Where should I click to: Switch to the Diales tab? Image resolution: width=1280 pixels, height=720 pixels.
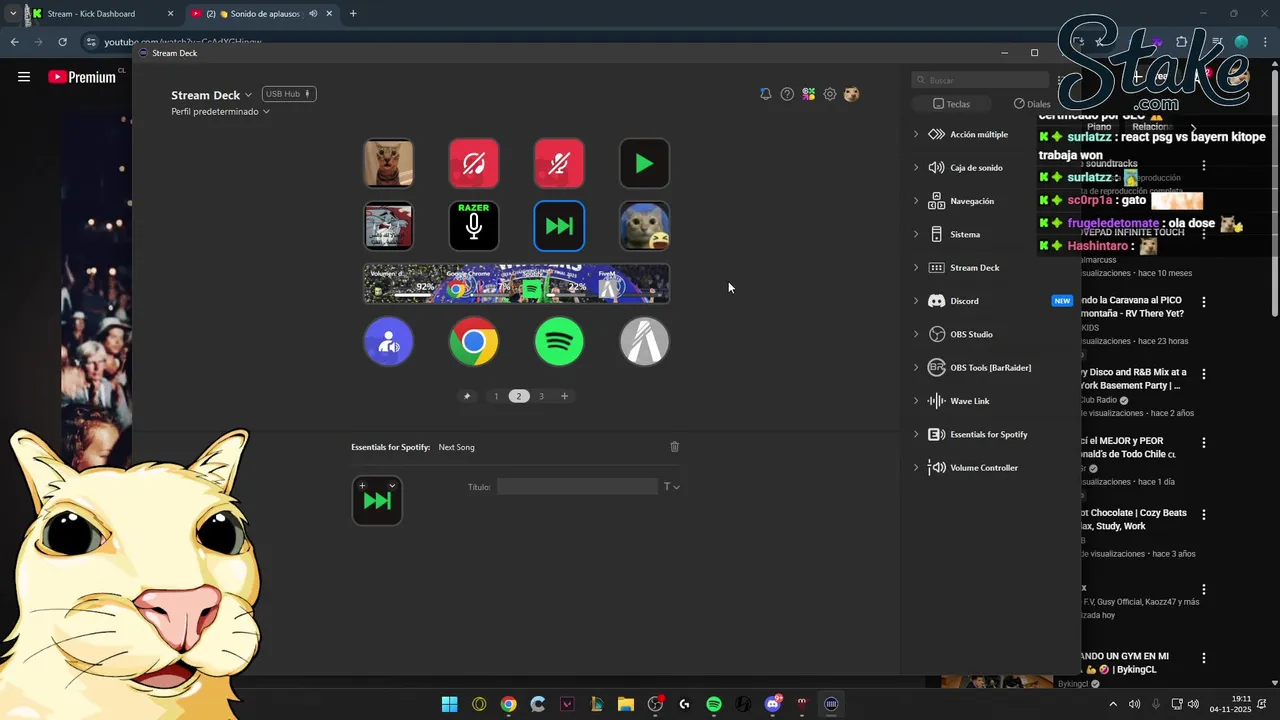pos(1032,104)
